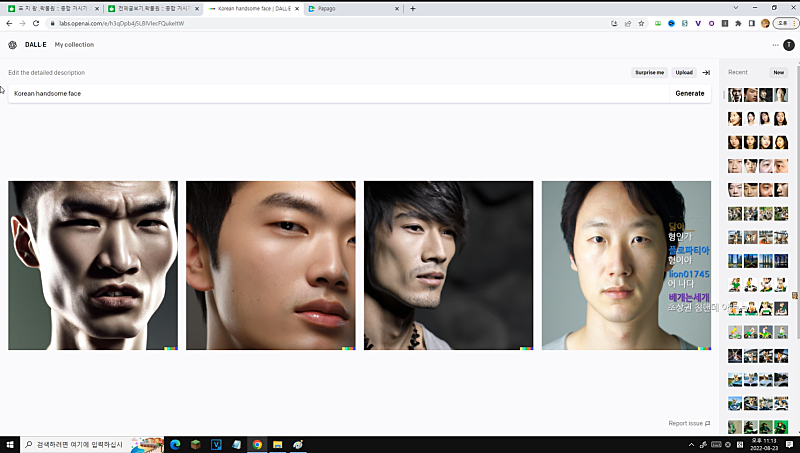This screenshot has width=800, height=453.
Task: Open the Chrome browser side panel
Action: coord(752,23)
